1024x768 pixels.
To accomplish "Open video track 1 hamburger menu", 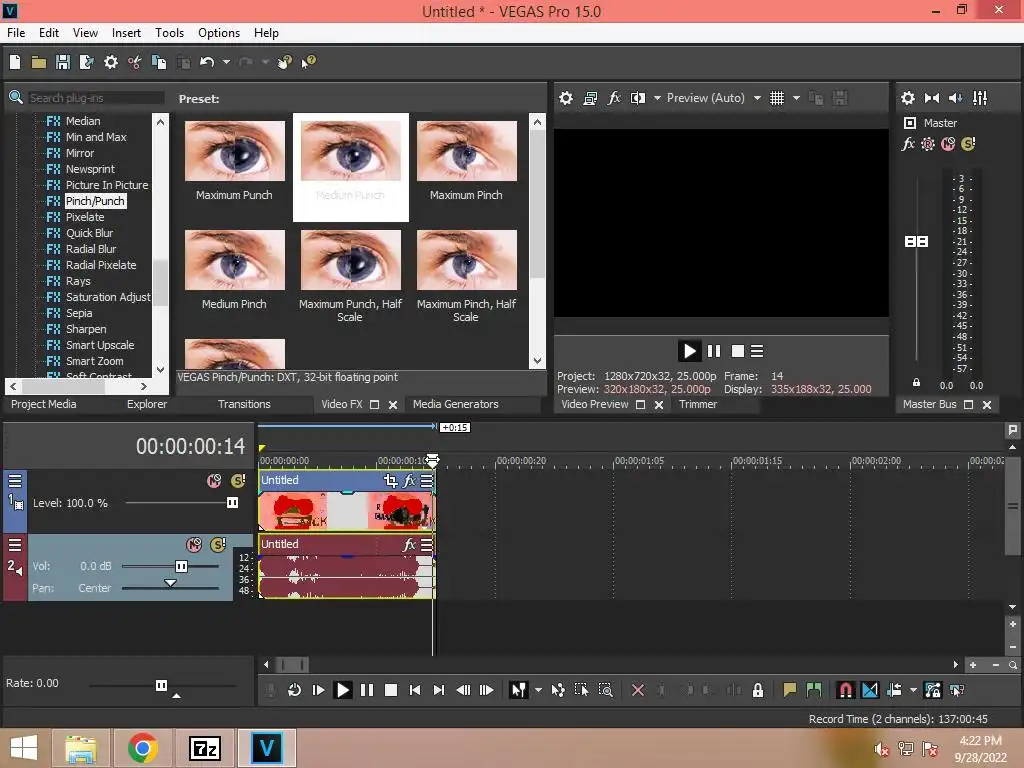I will pos(15,481).
